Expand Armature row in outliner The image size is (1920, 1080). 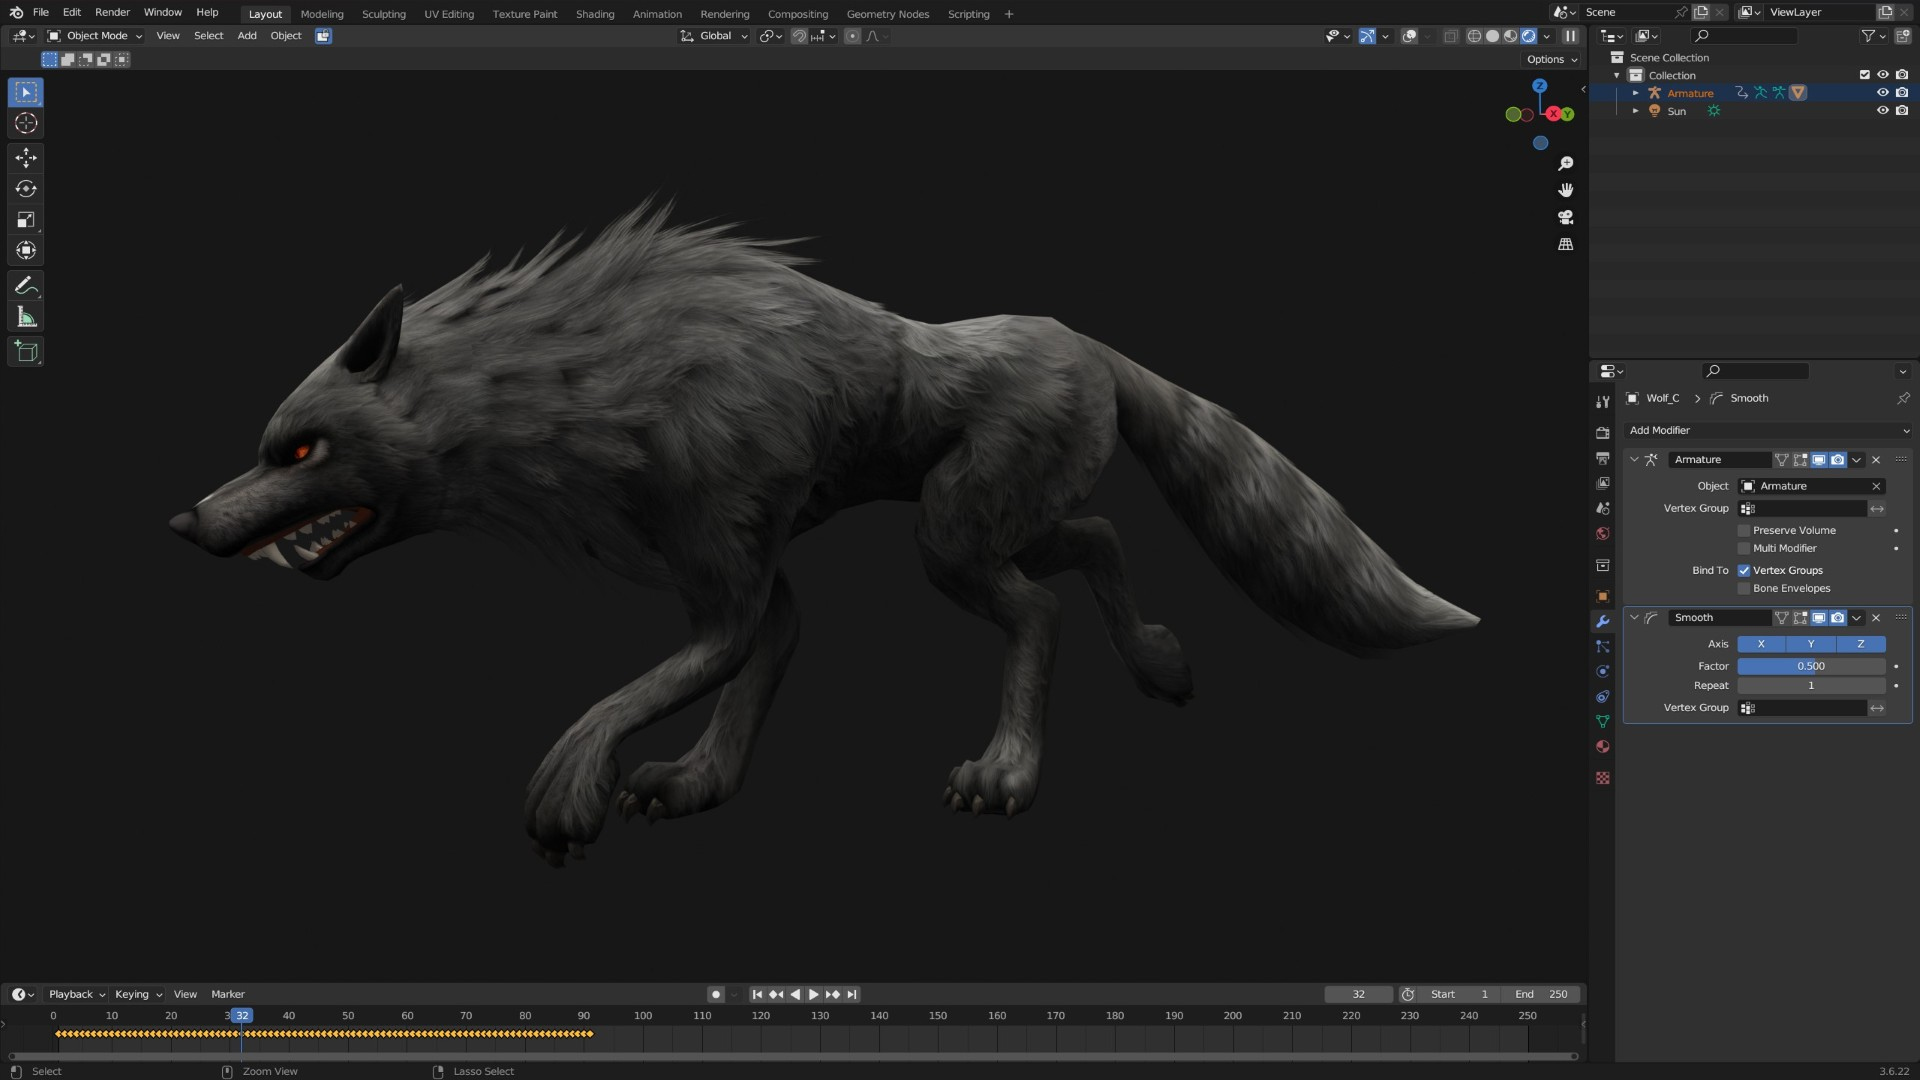(1636, 93)
